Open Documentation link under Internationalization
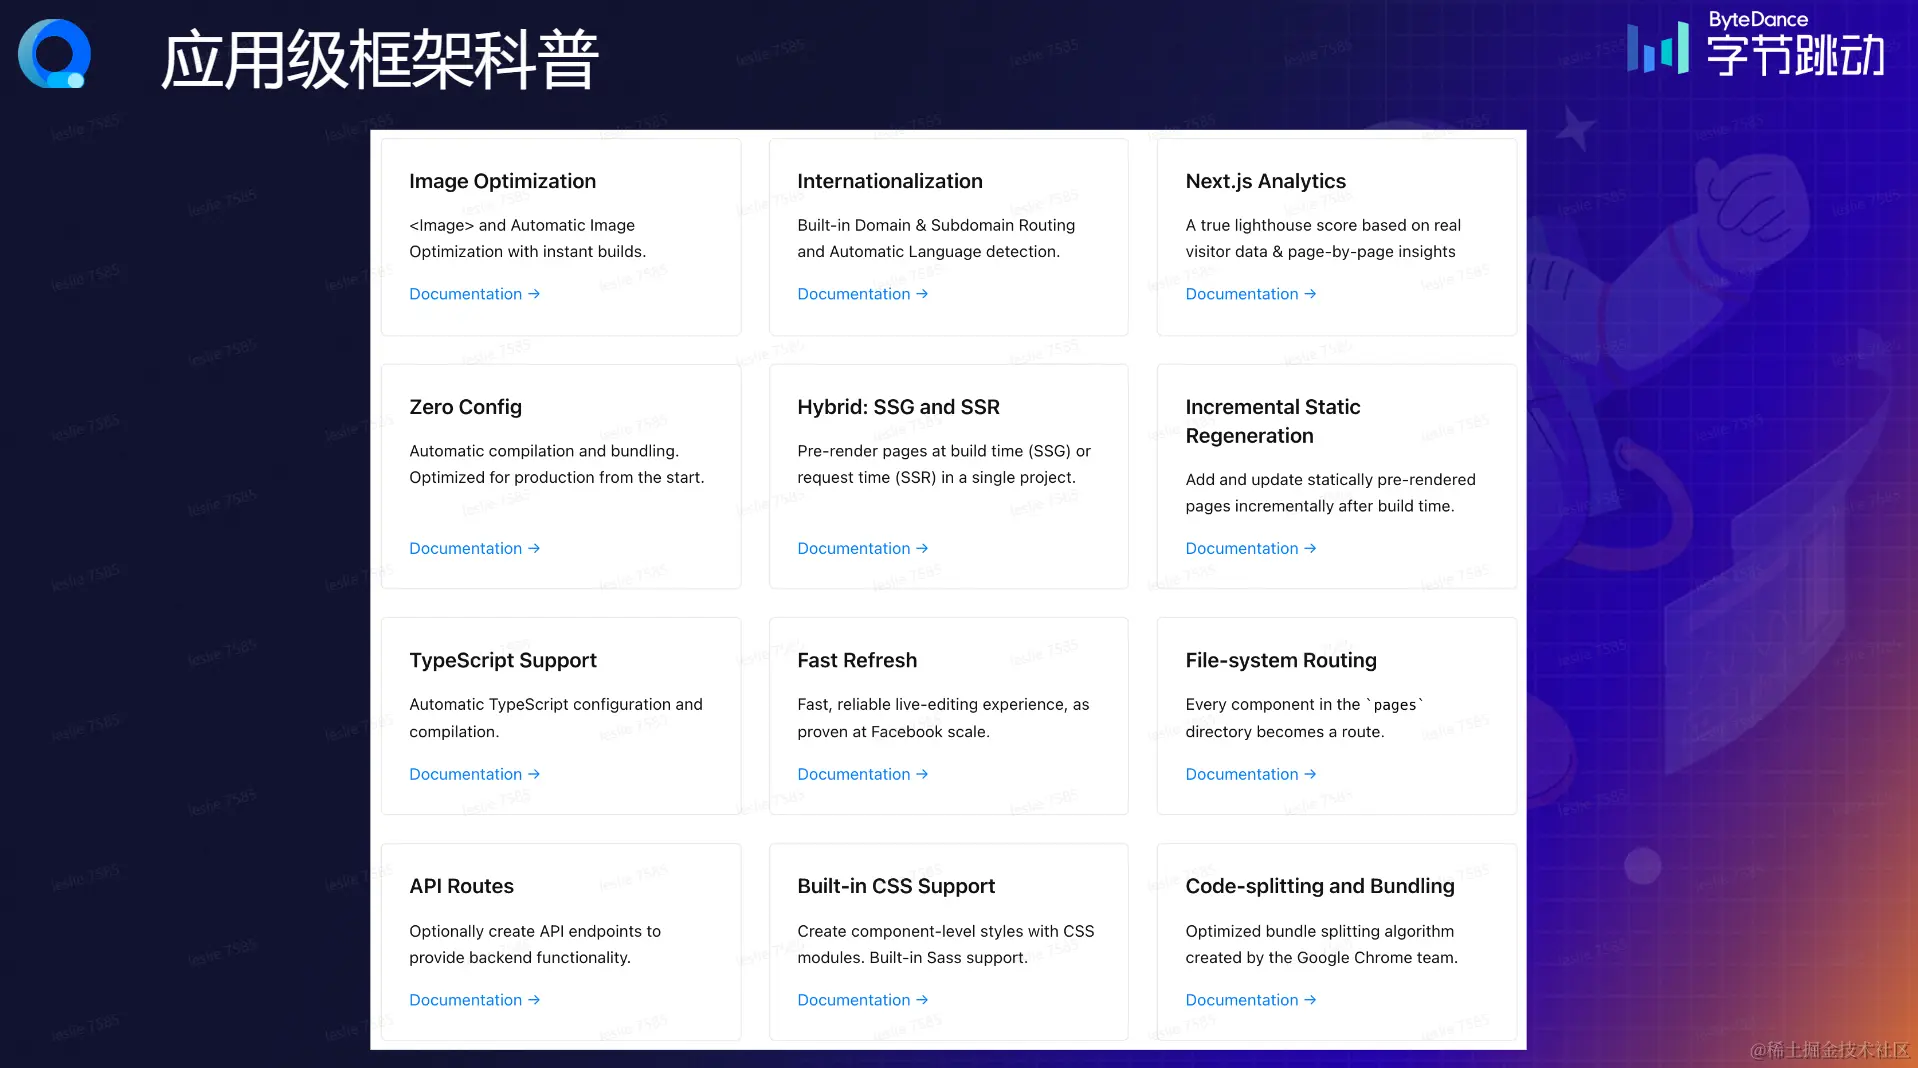Screen dimensions: 1918x1068 click(x=863, y=294)
